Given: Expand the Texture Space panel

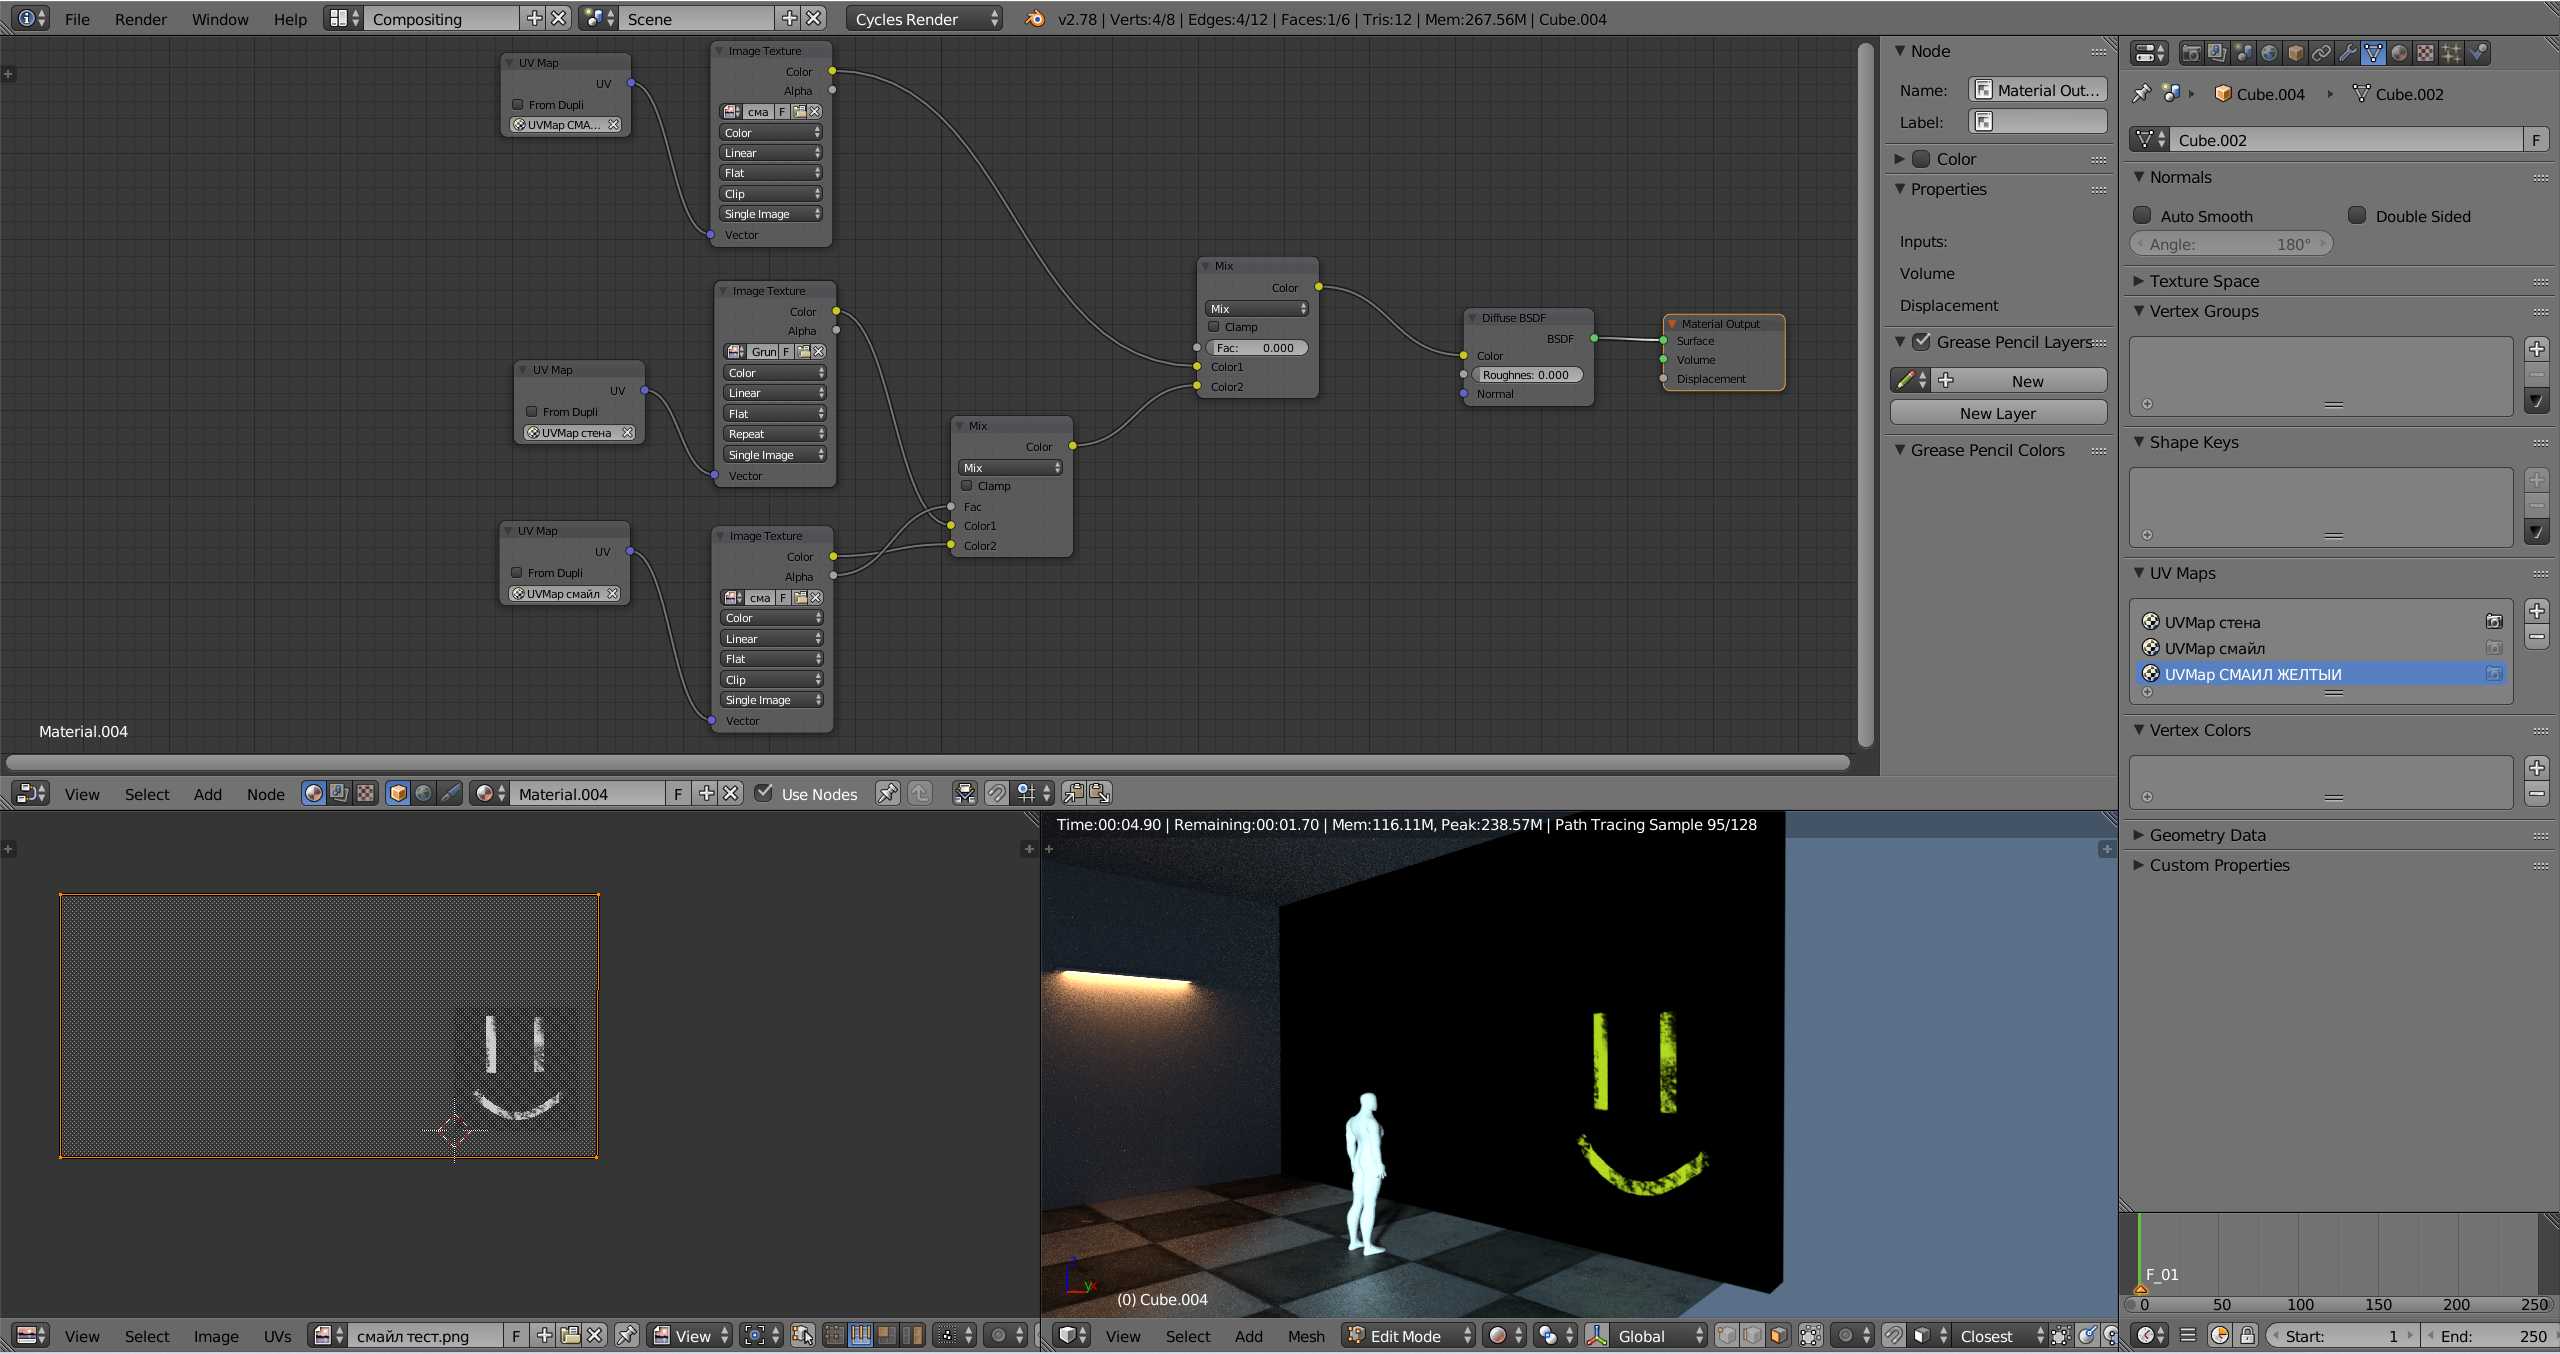Looking at the screenshot, I should coord(2203,281).
